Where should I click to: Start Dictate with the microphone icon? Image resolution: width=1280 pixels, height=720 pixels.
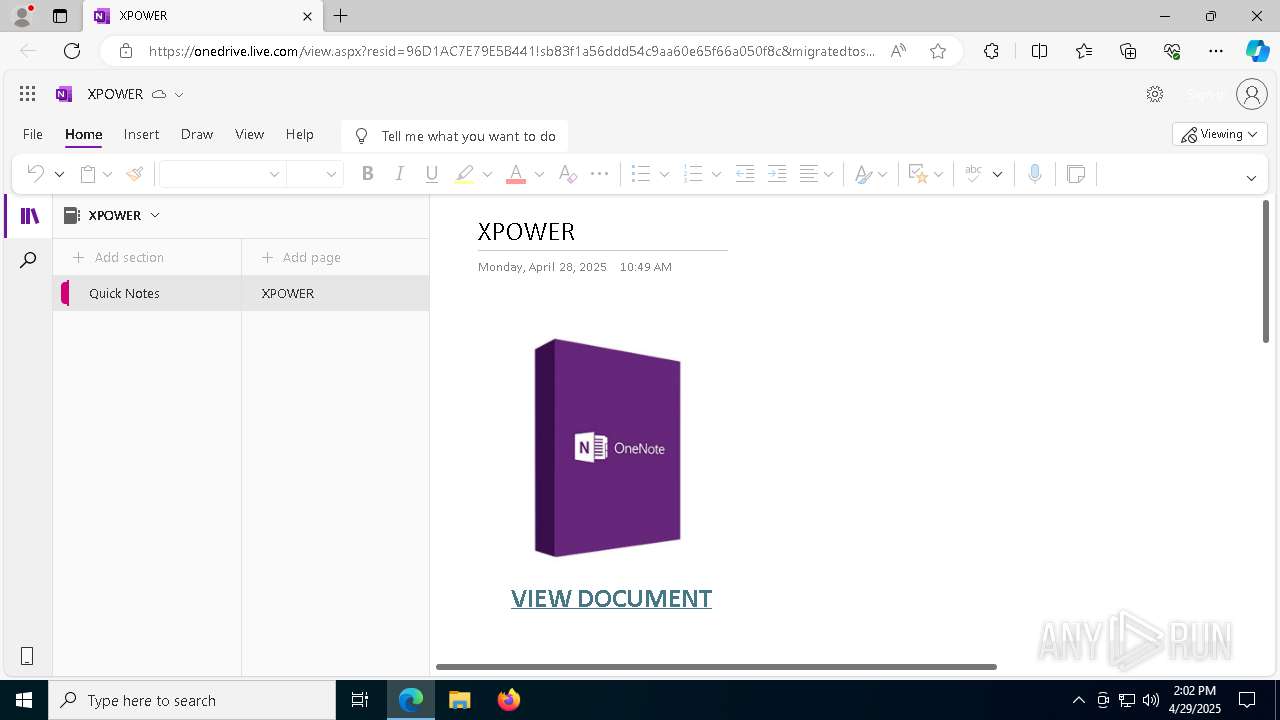[x=1035, y=174]
